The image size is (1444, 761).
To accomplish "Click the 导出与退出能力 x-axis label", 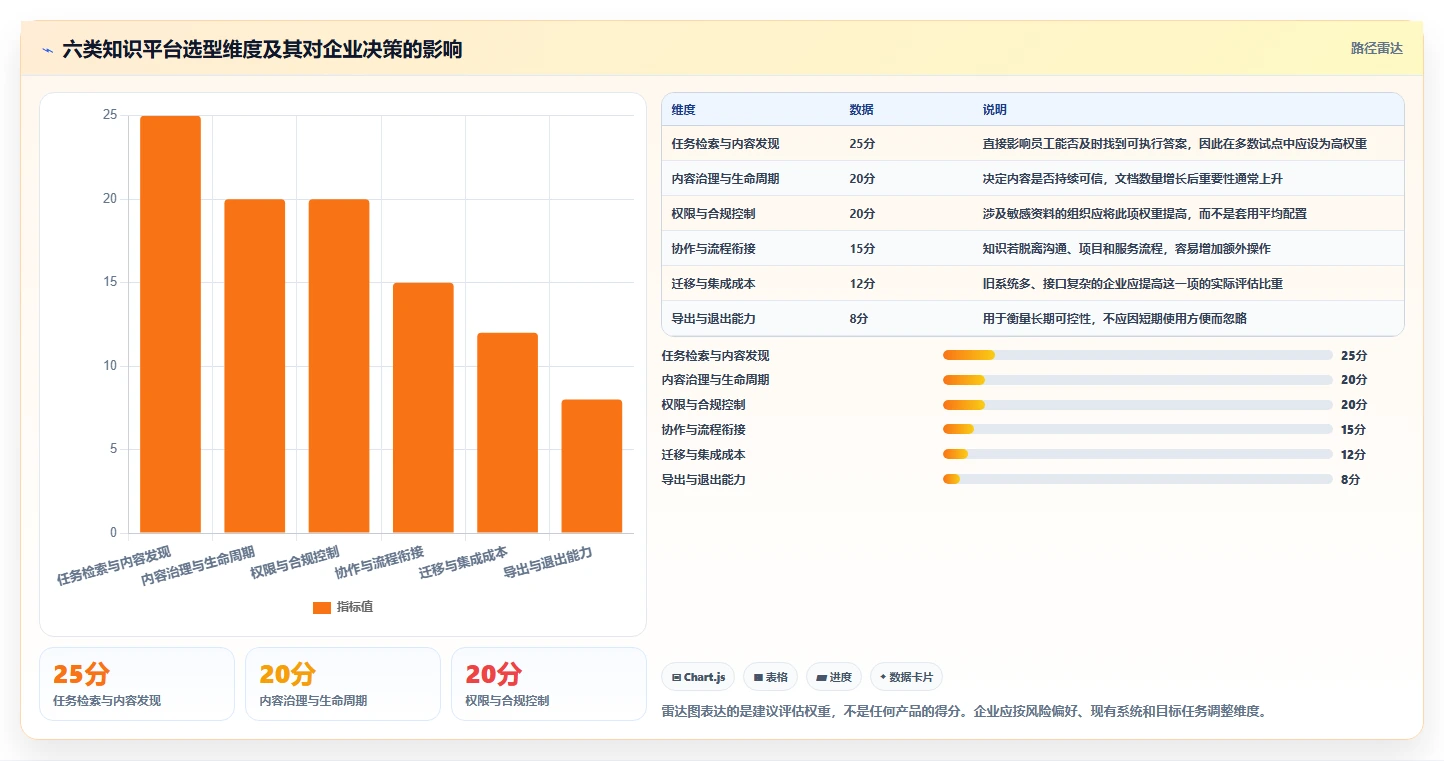I will pyautogui.click(x=548, y=563).
